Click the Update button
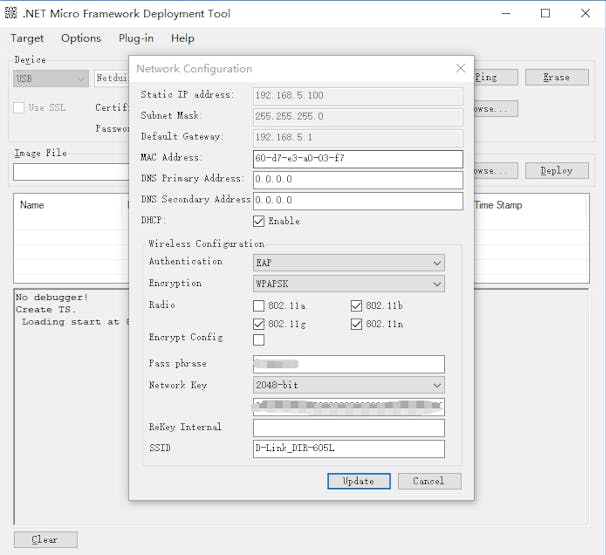Viewport: 606px width, 555px height. [359, 481]
